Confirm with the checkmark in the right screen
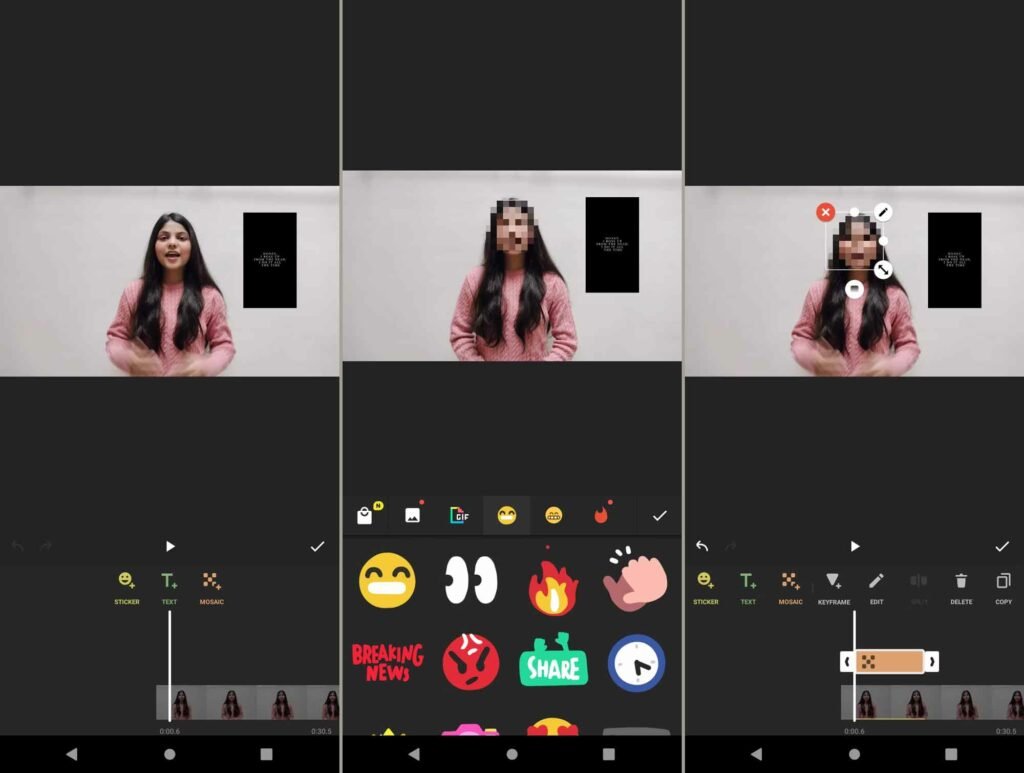The height and width of the screenshot is (773, 1024). pos(1002,546)
